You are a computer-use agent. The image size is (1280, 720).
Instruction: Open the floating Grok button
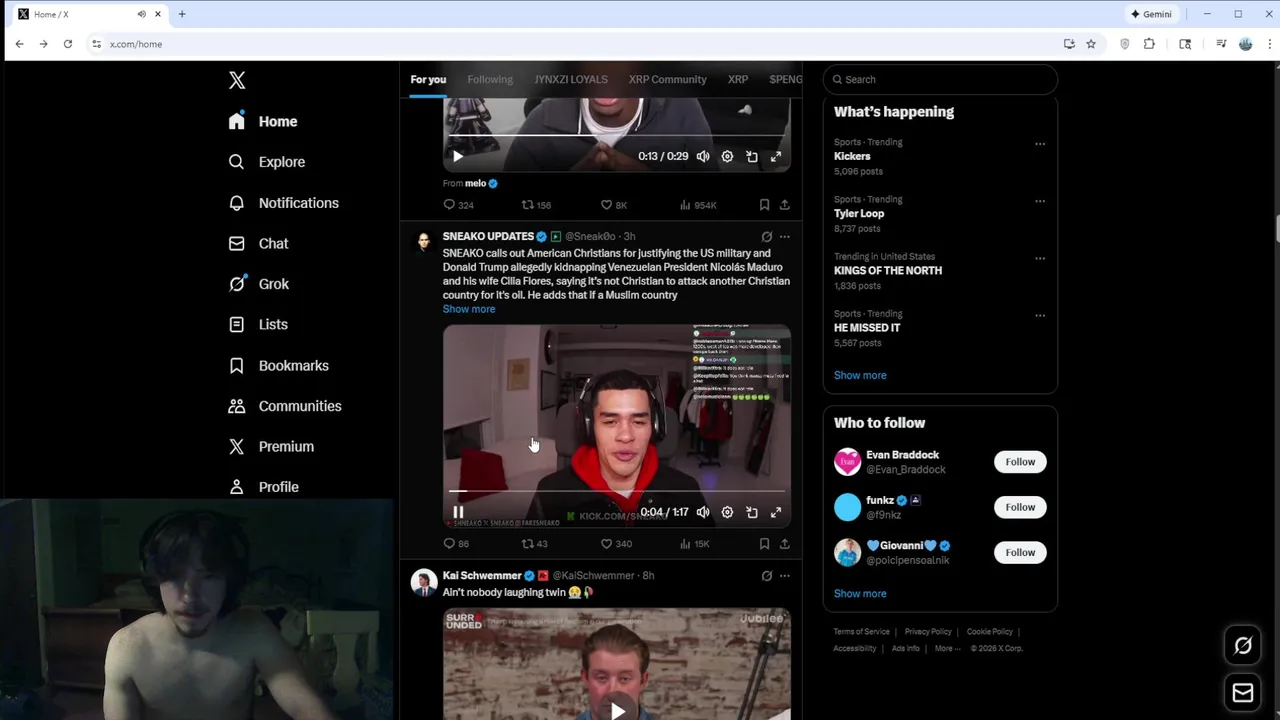1243,646
